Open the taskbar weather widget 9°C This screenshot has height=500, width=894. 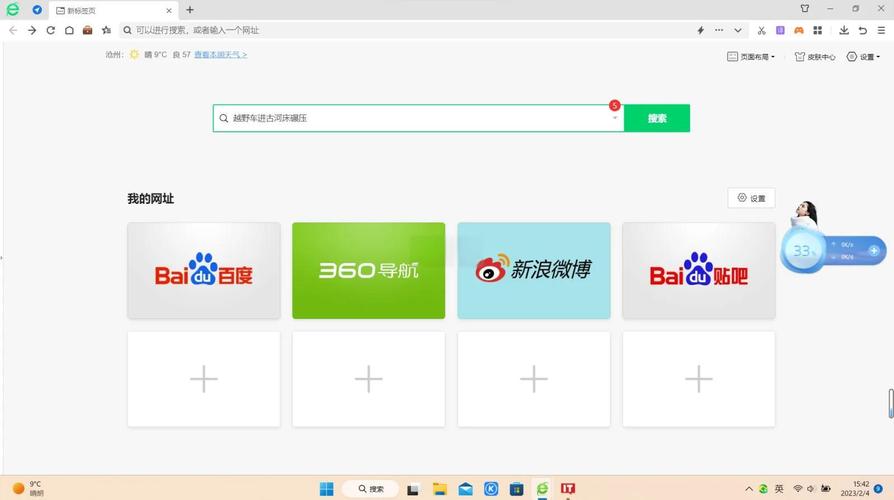click(x=28, y=489)
